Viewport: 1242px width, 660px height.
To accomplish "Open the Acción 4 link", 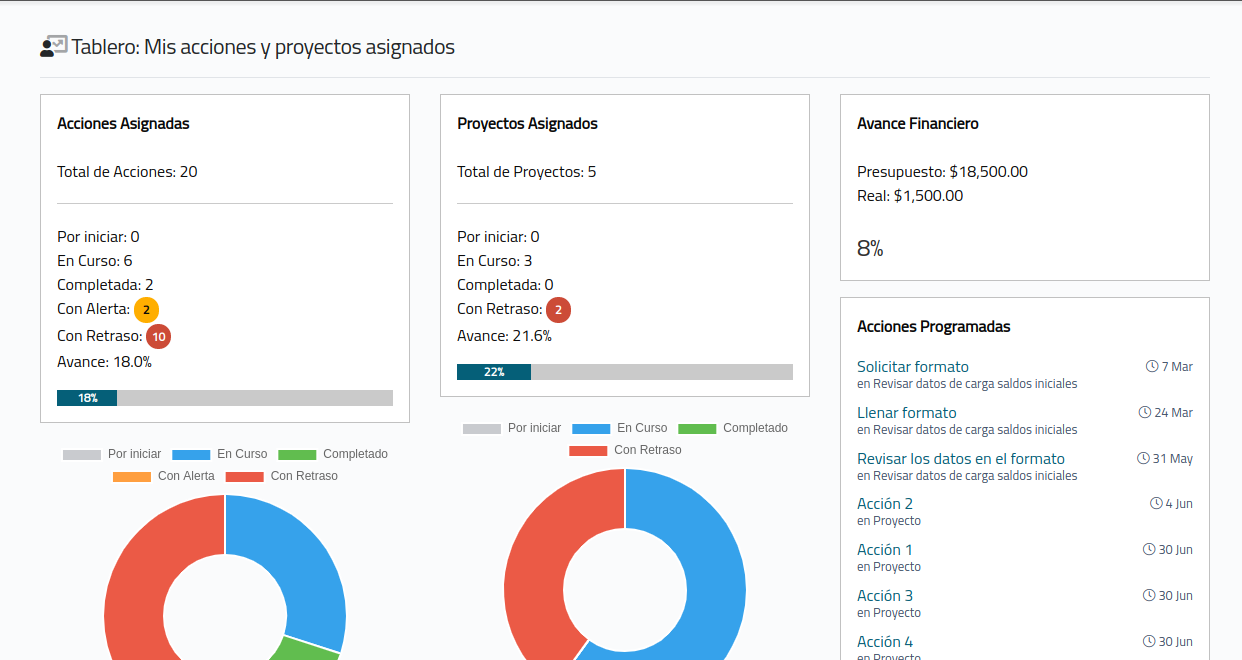I will tap(885, 642).
